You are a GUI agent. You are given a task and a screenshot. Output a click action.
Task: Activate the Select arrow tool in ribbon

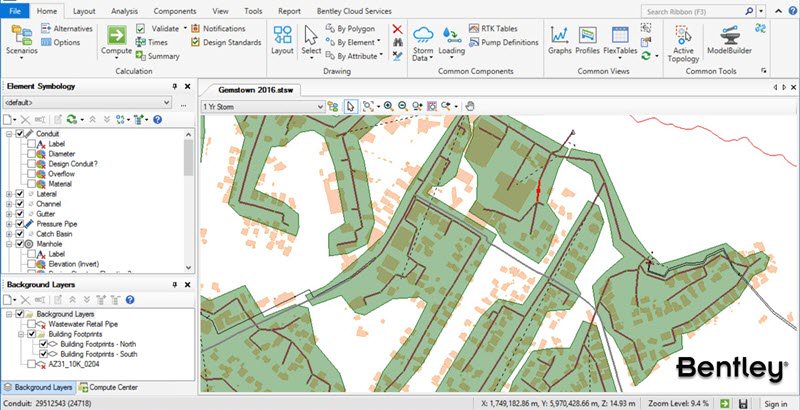pyautogui.click(x=311, y=35)
